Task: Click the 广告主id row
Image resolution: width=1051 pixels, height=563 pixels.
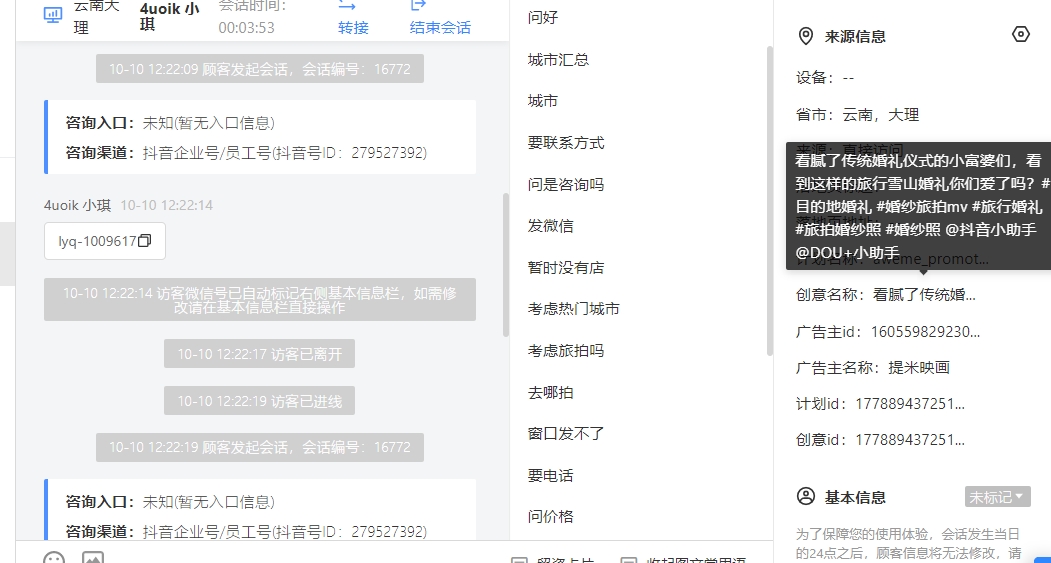Action: coord(888,331)
